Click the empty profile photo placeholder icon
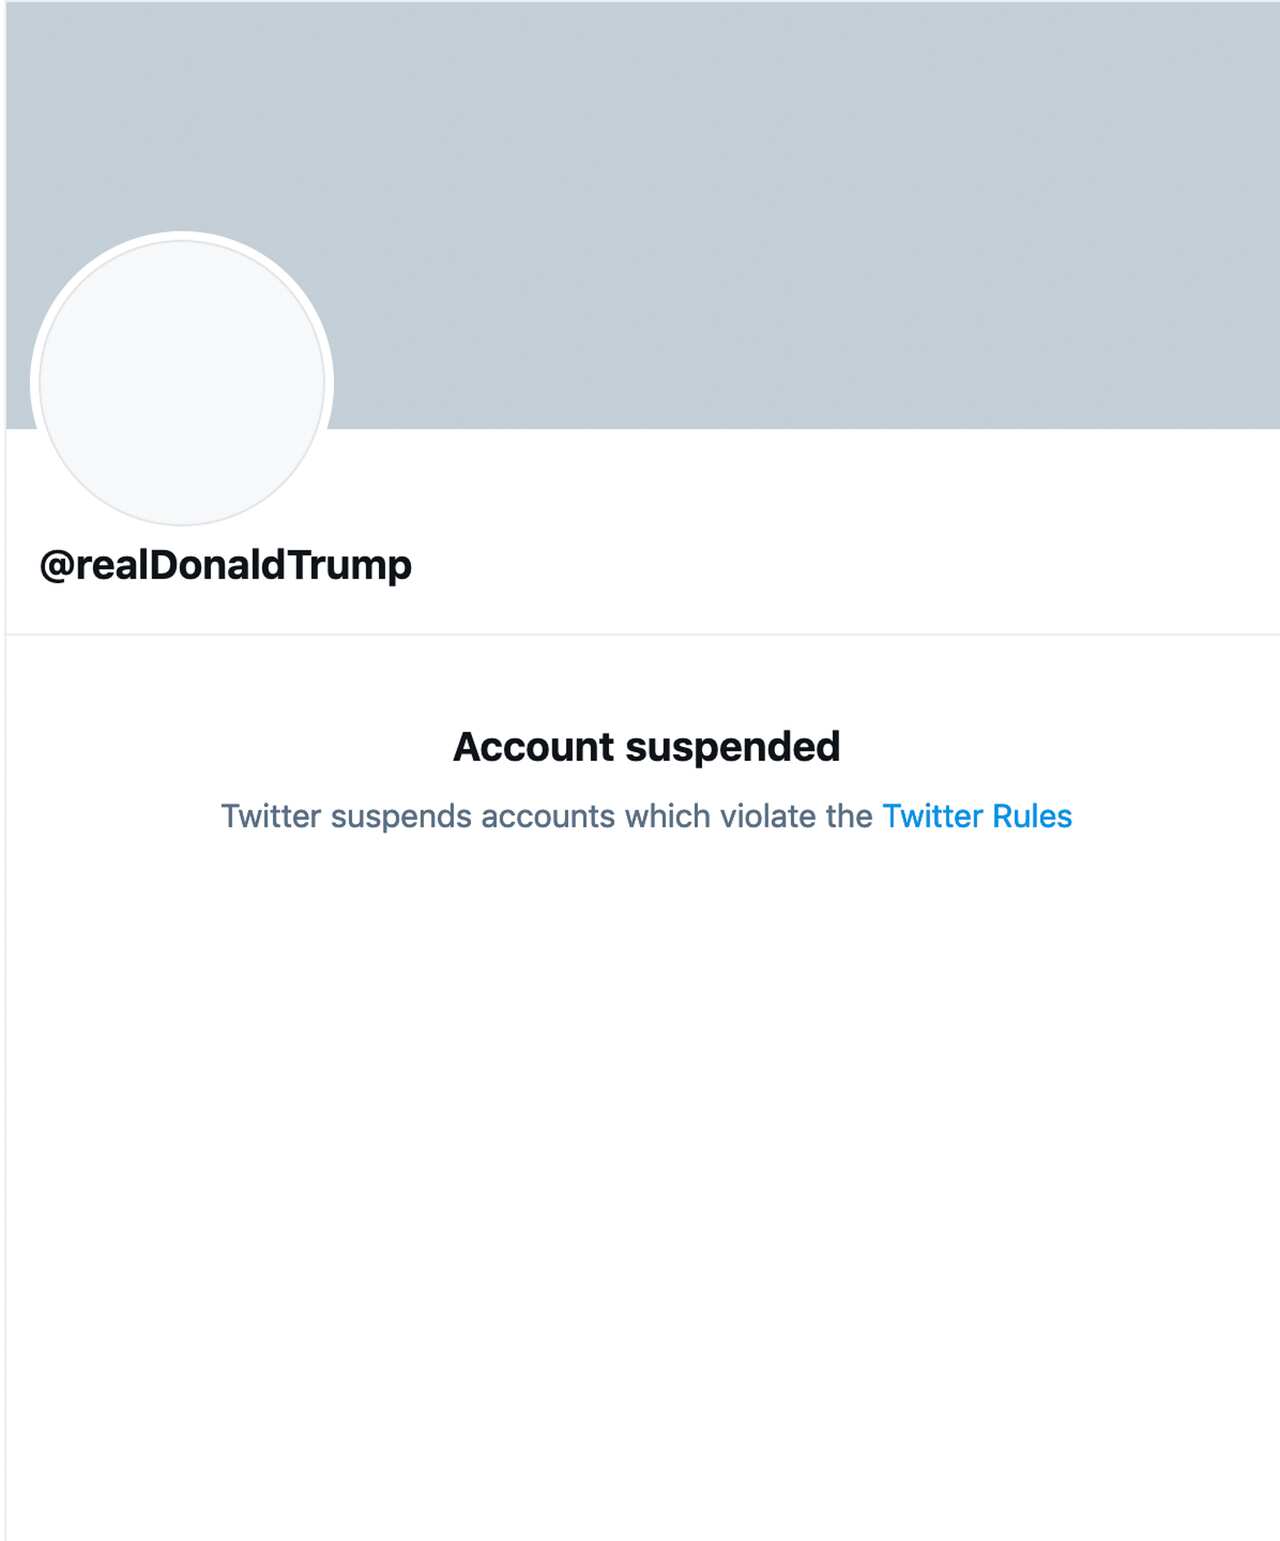This screenshot has height=1541, width=1280. coord(183,380)
